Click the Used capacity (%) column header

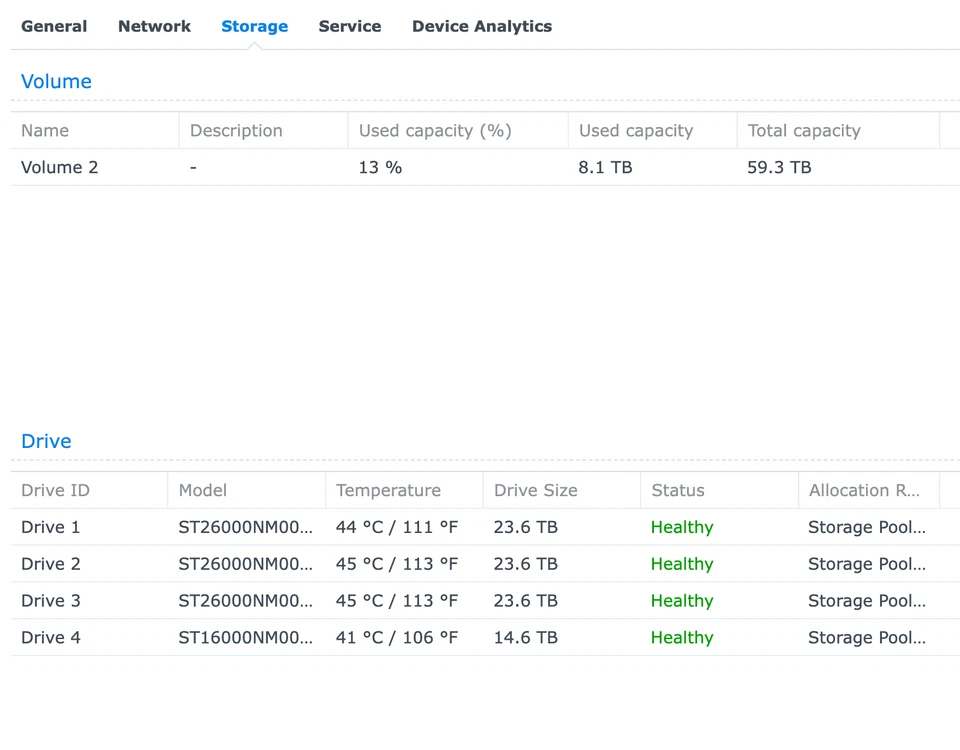[435, 130]
